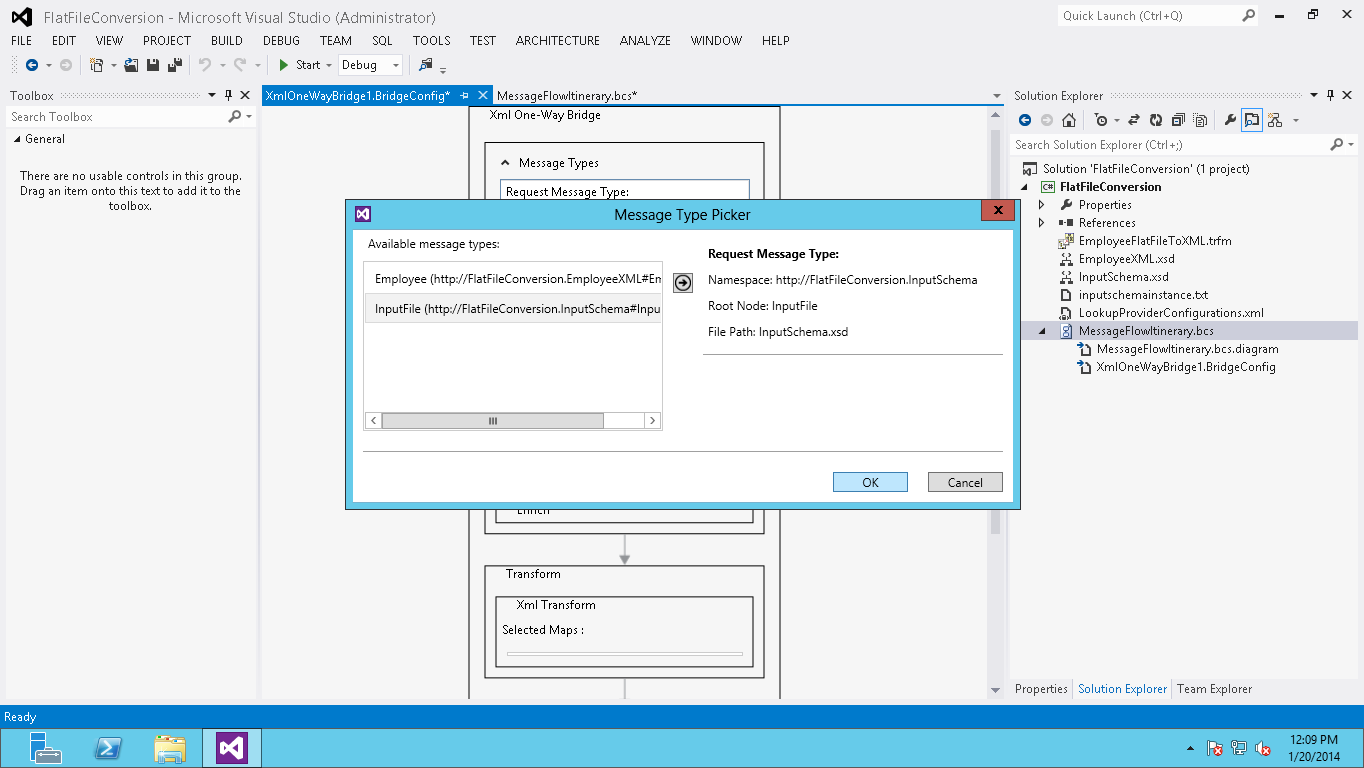
Task: Switch to the Properties tab at bottom
Action: point(1041,689)
